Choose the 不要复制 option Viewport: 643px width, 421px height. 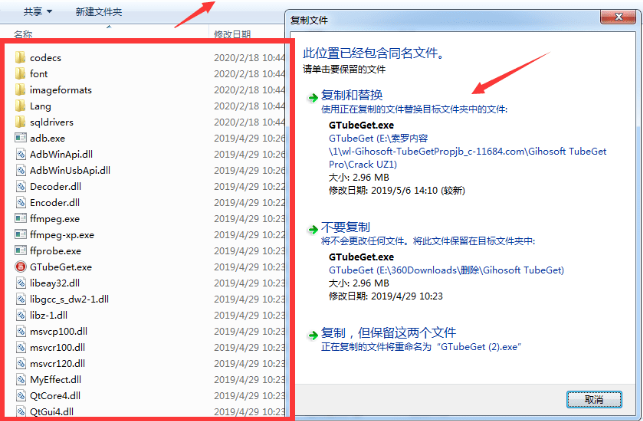pyautogui.click(x=346, y=227)
